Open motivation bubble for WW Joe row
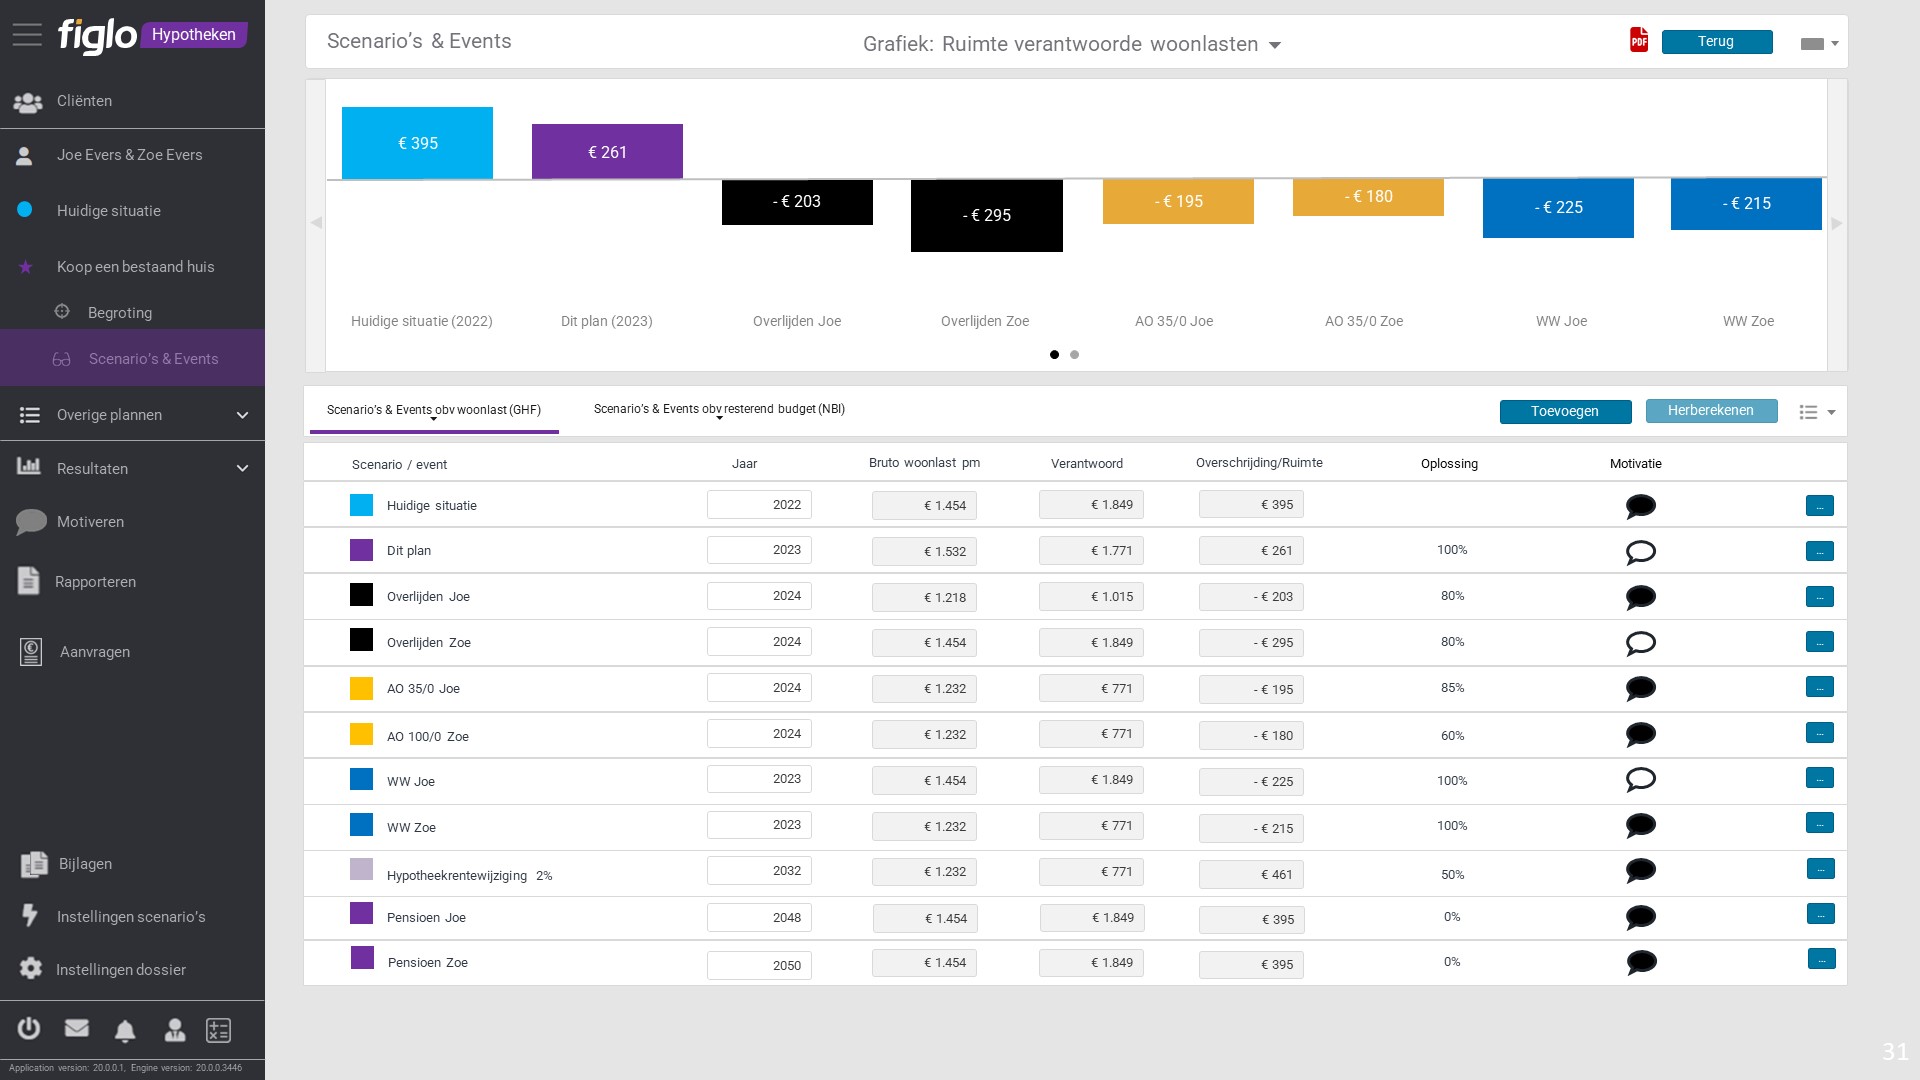This screenshot has width=1920, height=1080. pyautogui.click(x=1640, y=780)
